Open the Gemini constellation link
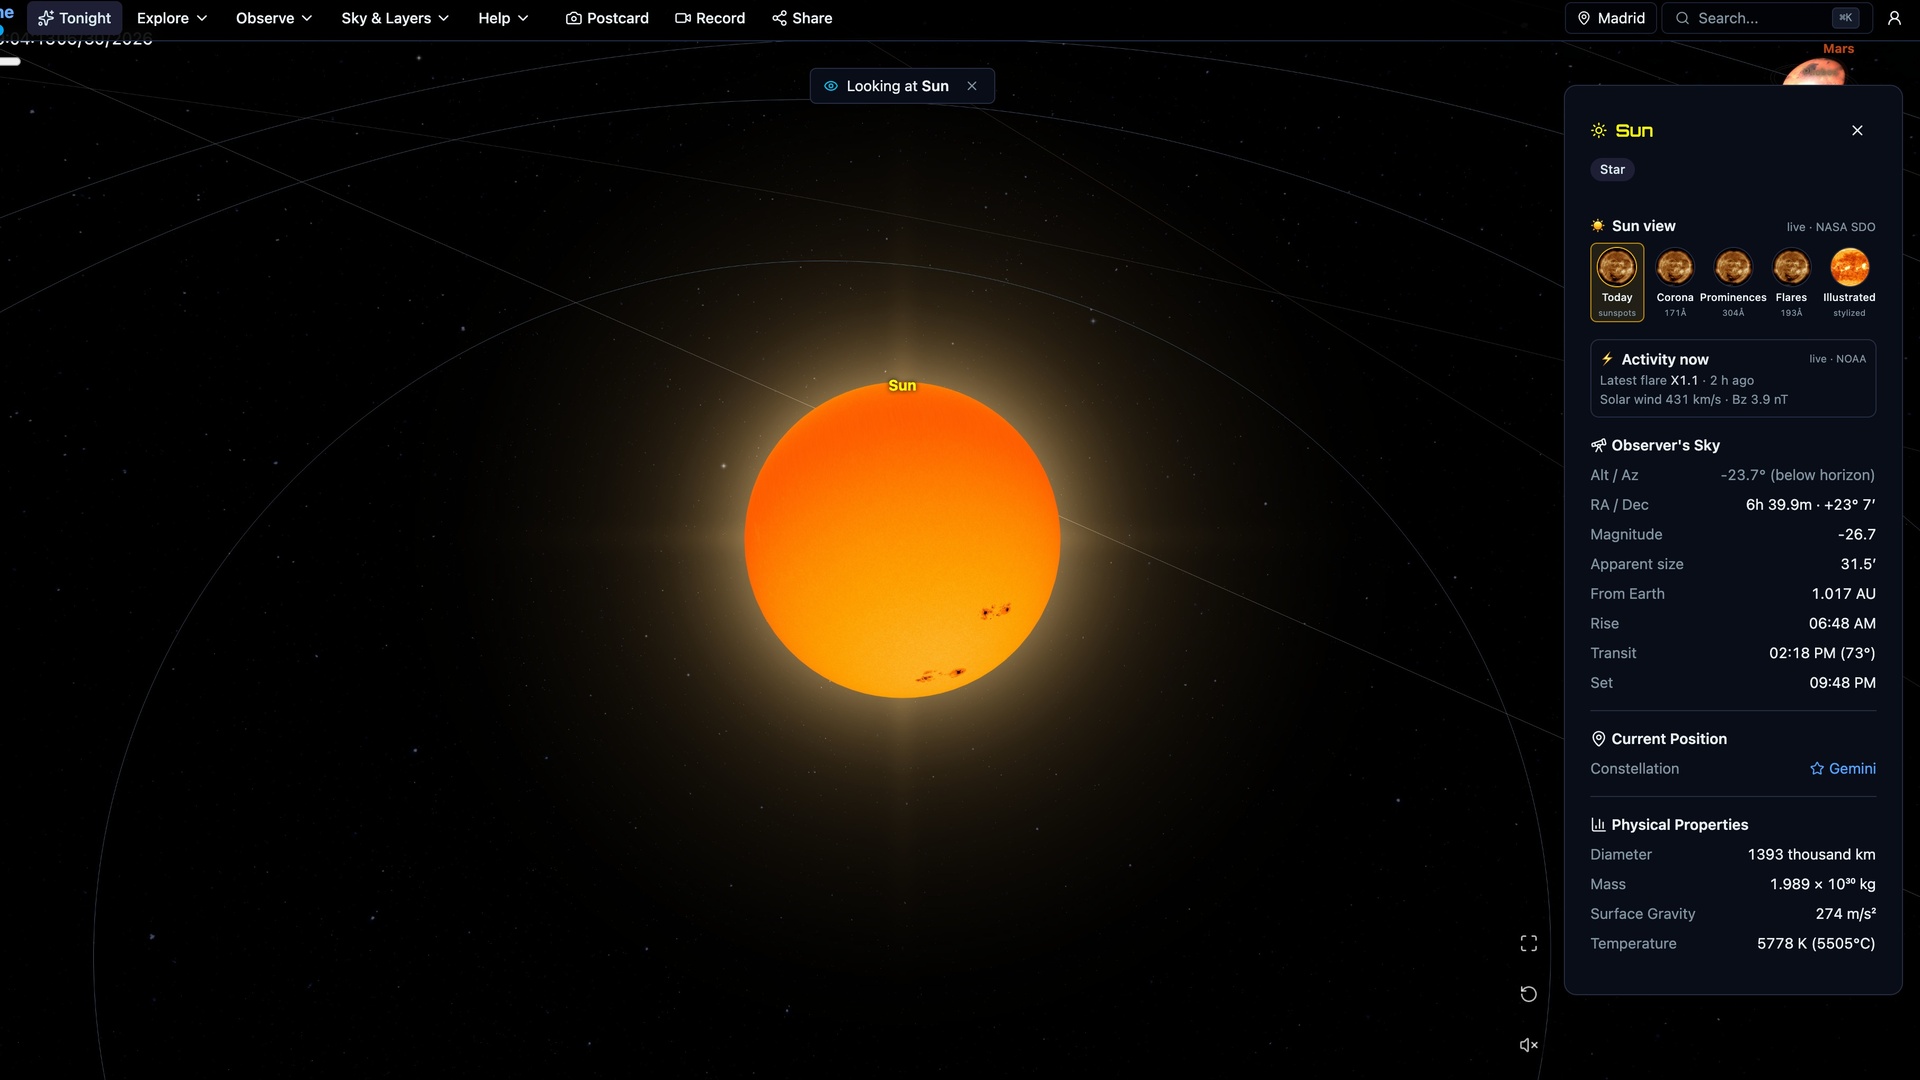Viewport: 1920px width, 1080px height. click(1843, 769)
